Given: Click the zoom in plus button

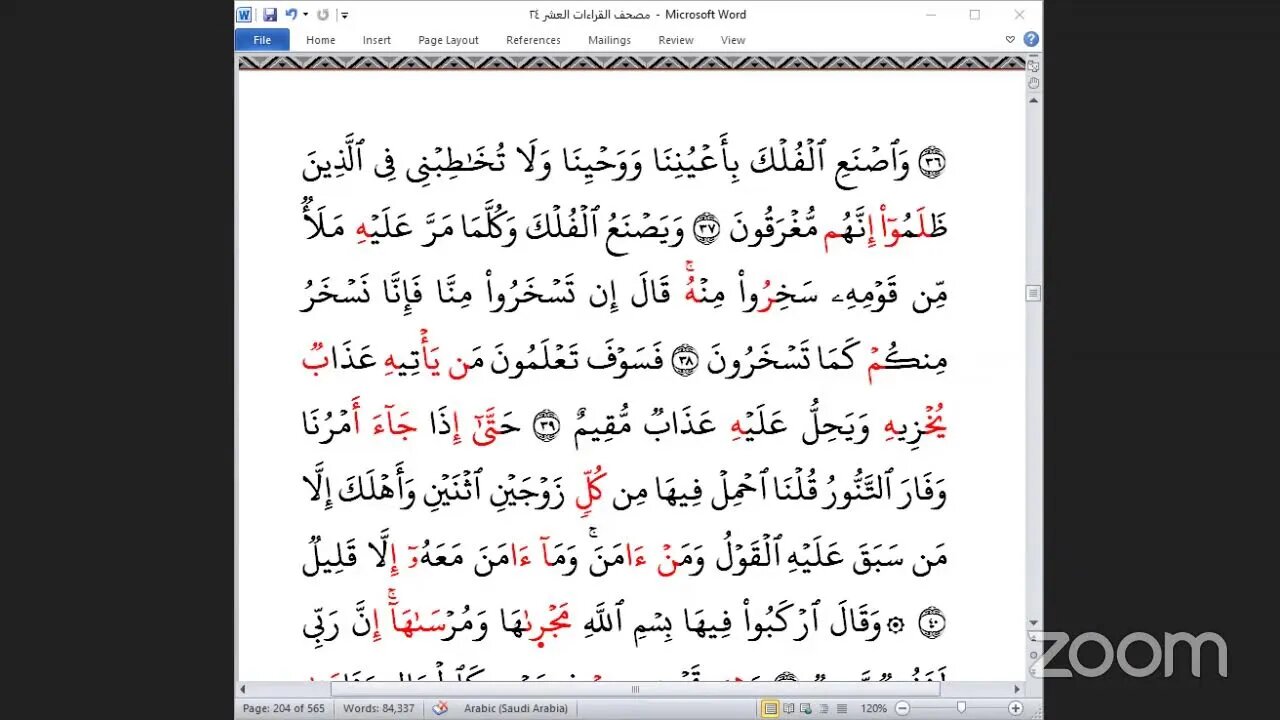Looking at the screenshot, I should click(1016, 709).
